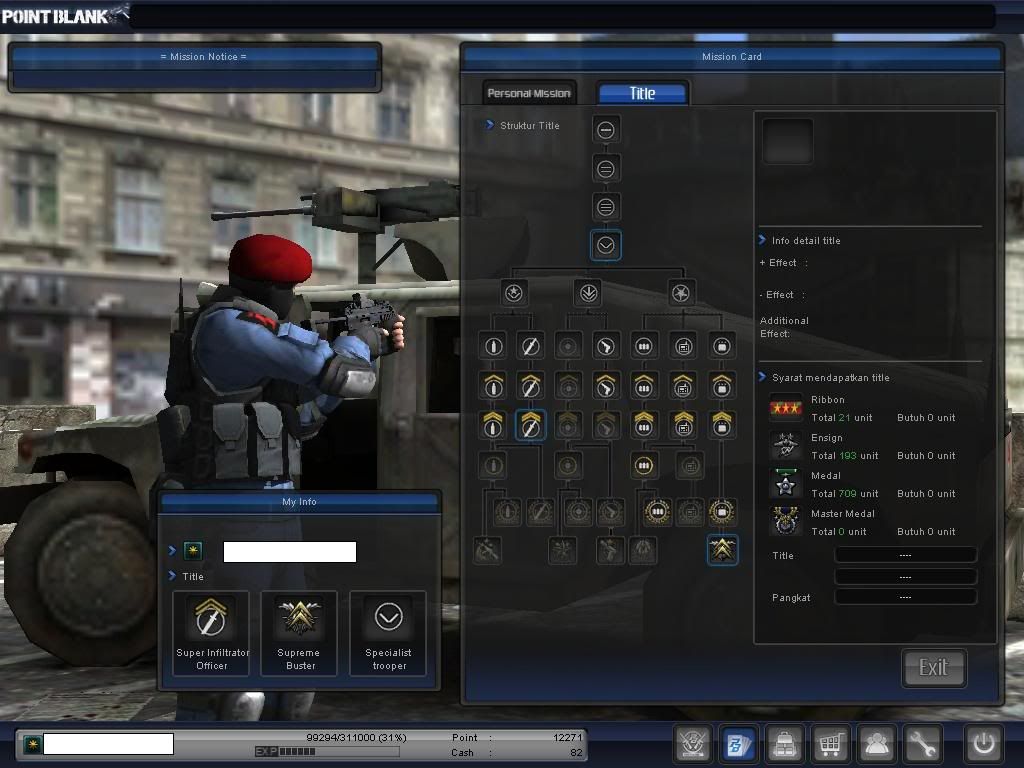
Task: Click the "Total 709 unit" Medal count
Action: point(844,494)
